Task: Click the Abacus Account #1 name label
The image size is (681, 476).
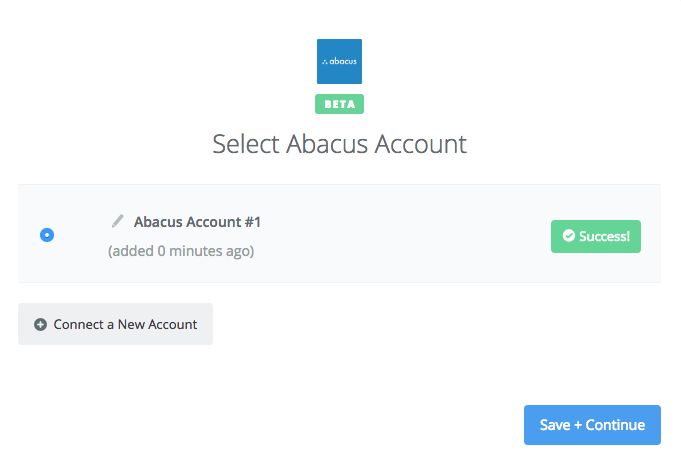Action: 197,222
